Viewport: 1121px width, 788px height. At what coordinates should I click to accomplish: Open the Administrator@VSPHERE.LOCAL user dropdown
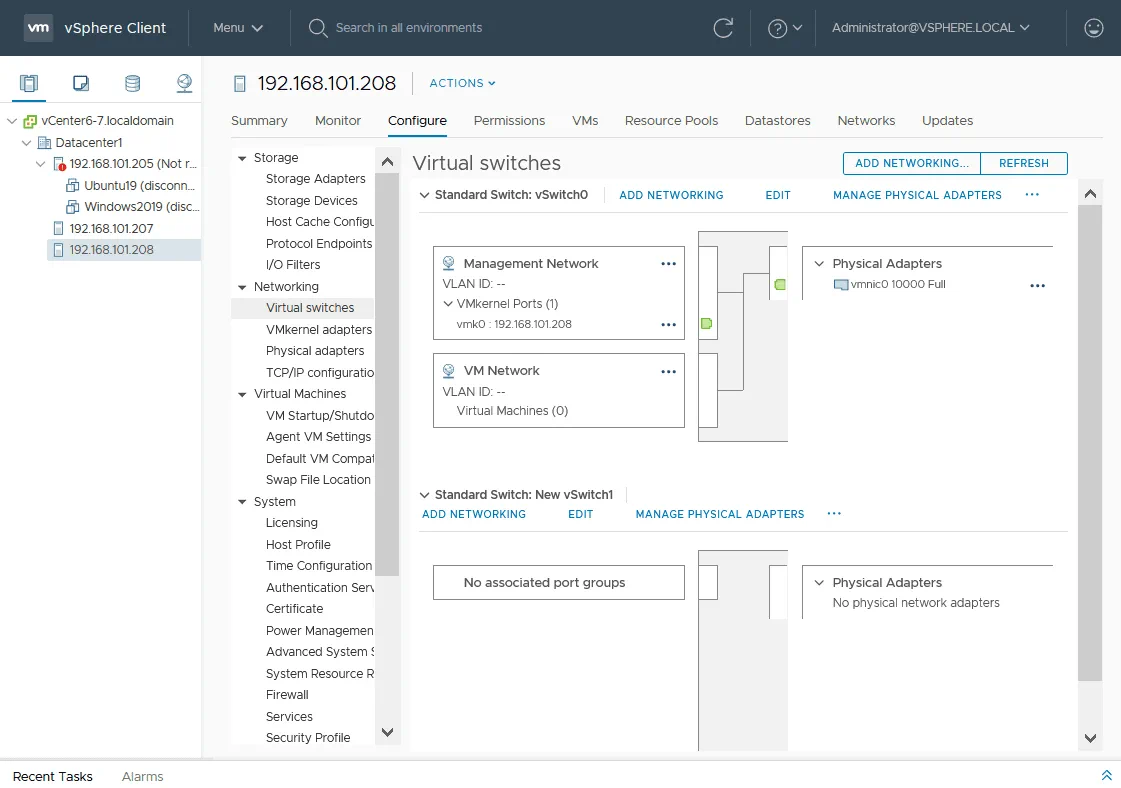coord(930,28)
